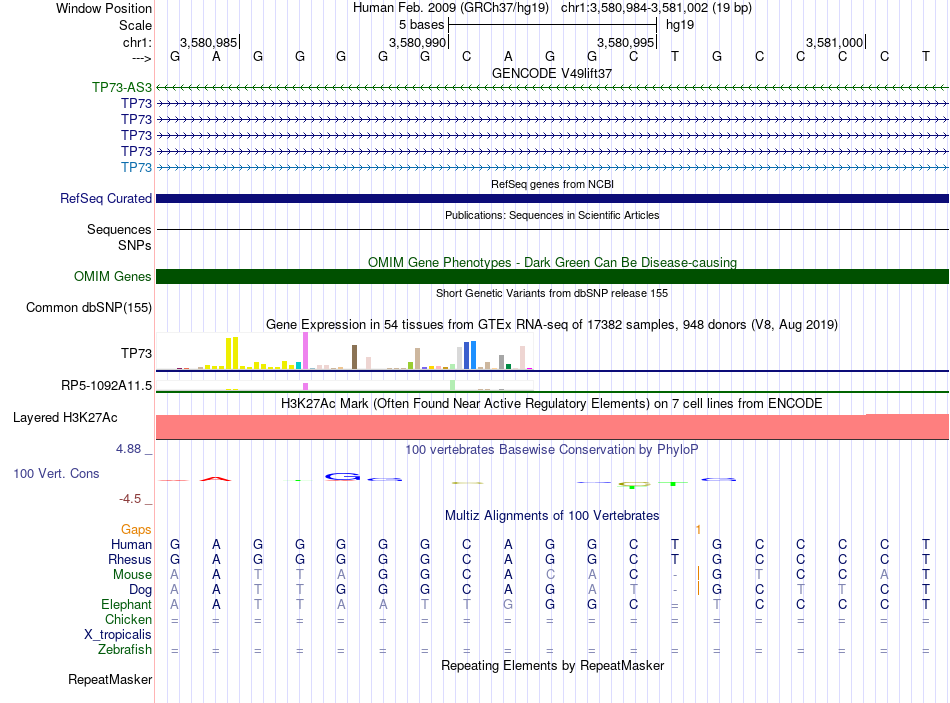Click the RefSeq genes from NCBI title
The height and width of the screenshot is (703, 950).
[x=552, y=184]
